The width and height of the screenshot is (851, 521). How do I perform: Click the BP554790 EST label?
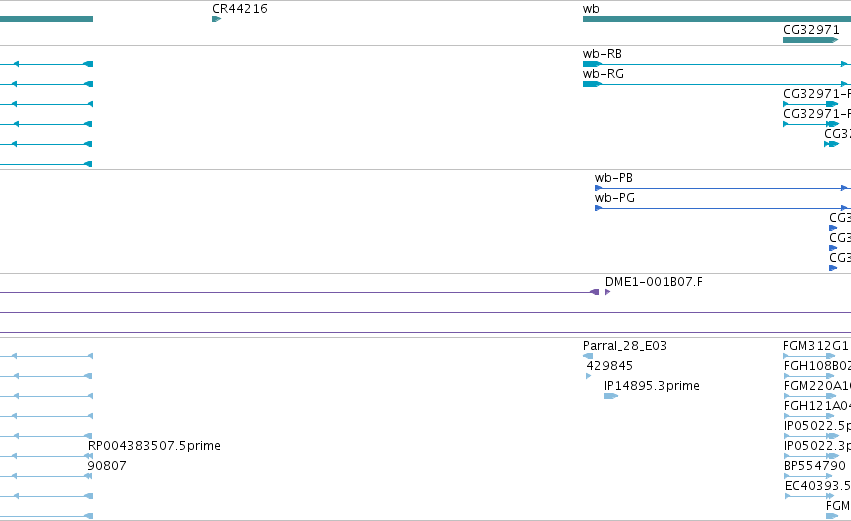815,466
